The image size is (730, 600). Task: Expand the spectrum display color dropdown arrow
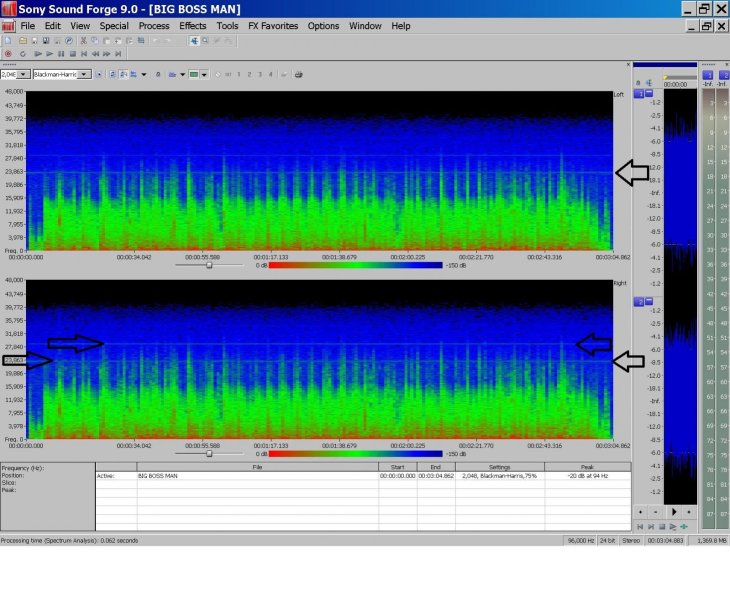205,74
